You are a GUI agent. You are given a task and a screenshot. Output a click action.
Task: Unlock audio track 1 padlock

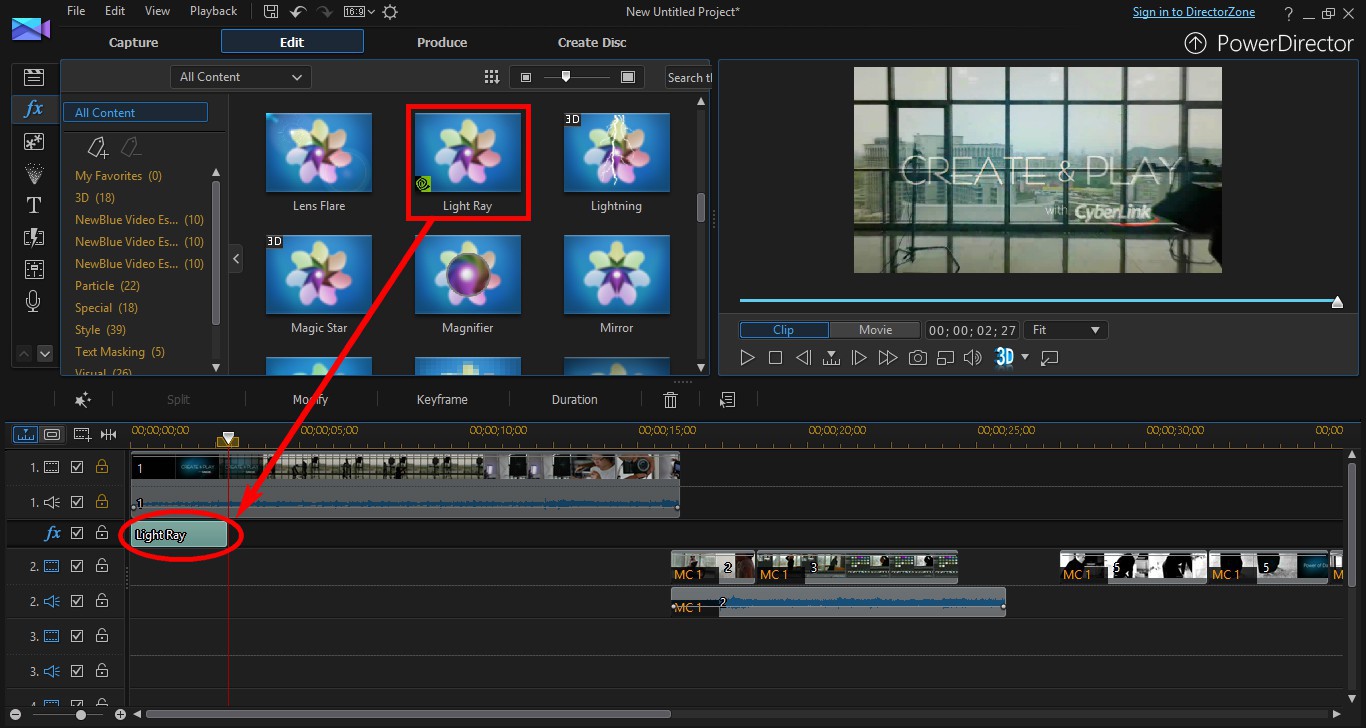coord(101,502)
